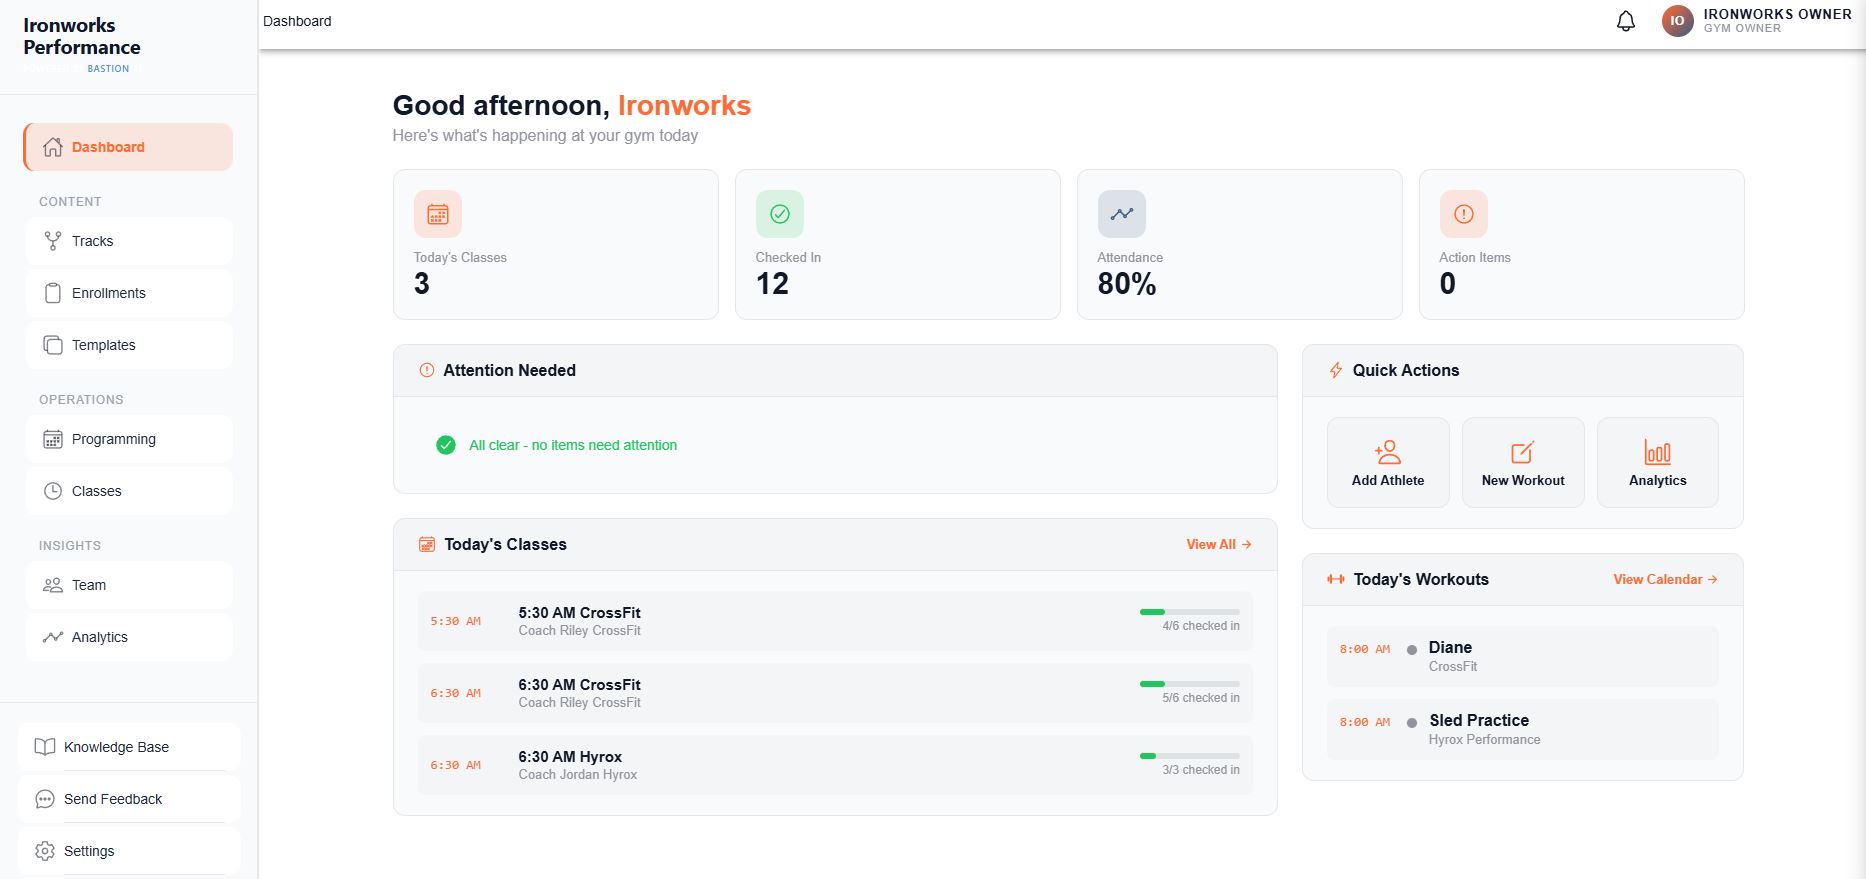Click the Dashboard home icon
The height and width of the screenshot is (879, 1866).
pyautogui.click(x=53, y=147)
